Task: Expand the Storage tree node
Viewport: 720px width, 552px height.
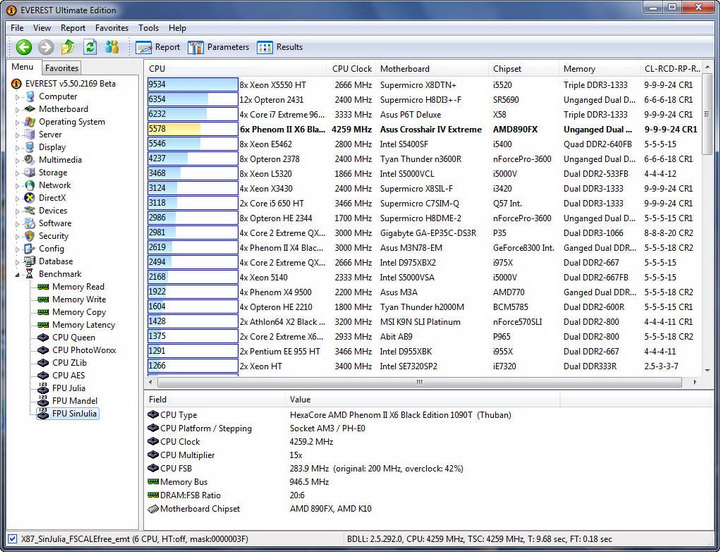Action: point(17,173)
